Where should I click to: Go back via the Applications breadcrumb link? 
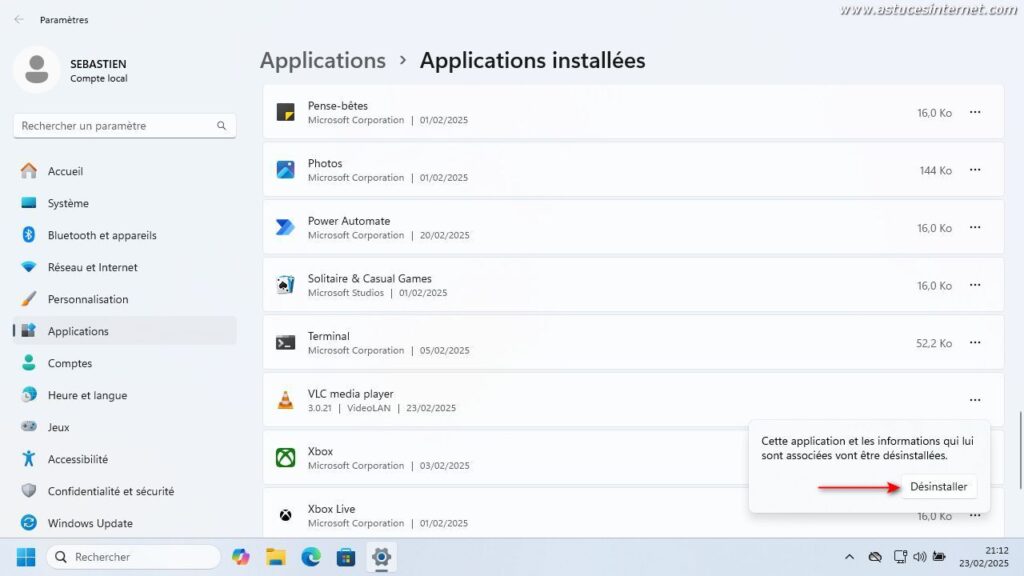[x=322, y=60]
